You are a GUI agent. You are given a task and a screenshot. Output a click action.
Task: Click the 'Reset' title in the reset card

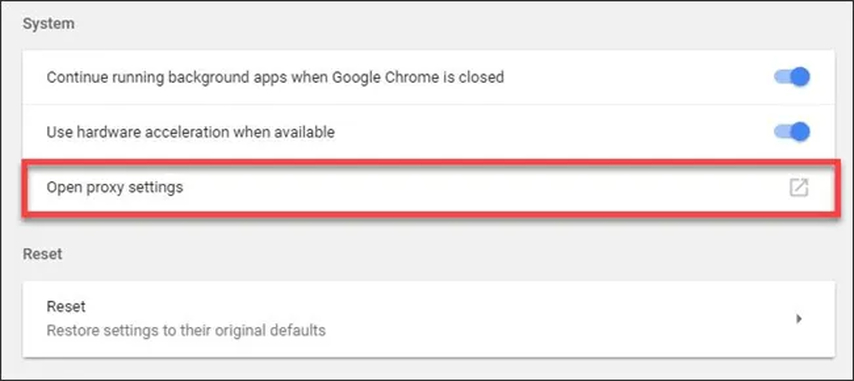pos(66,306)
